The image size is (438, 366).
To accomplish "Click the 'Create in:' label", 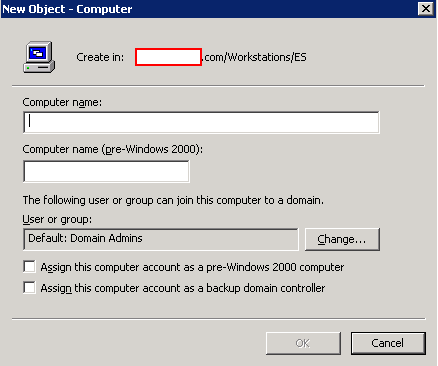I will [x=100, y=57].
